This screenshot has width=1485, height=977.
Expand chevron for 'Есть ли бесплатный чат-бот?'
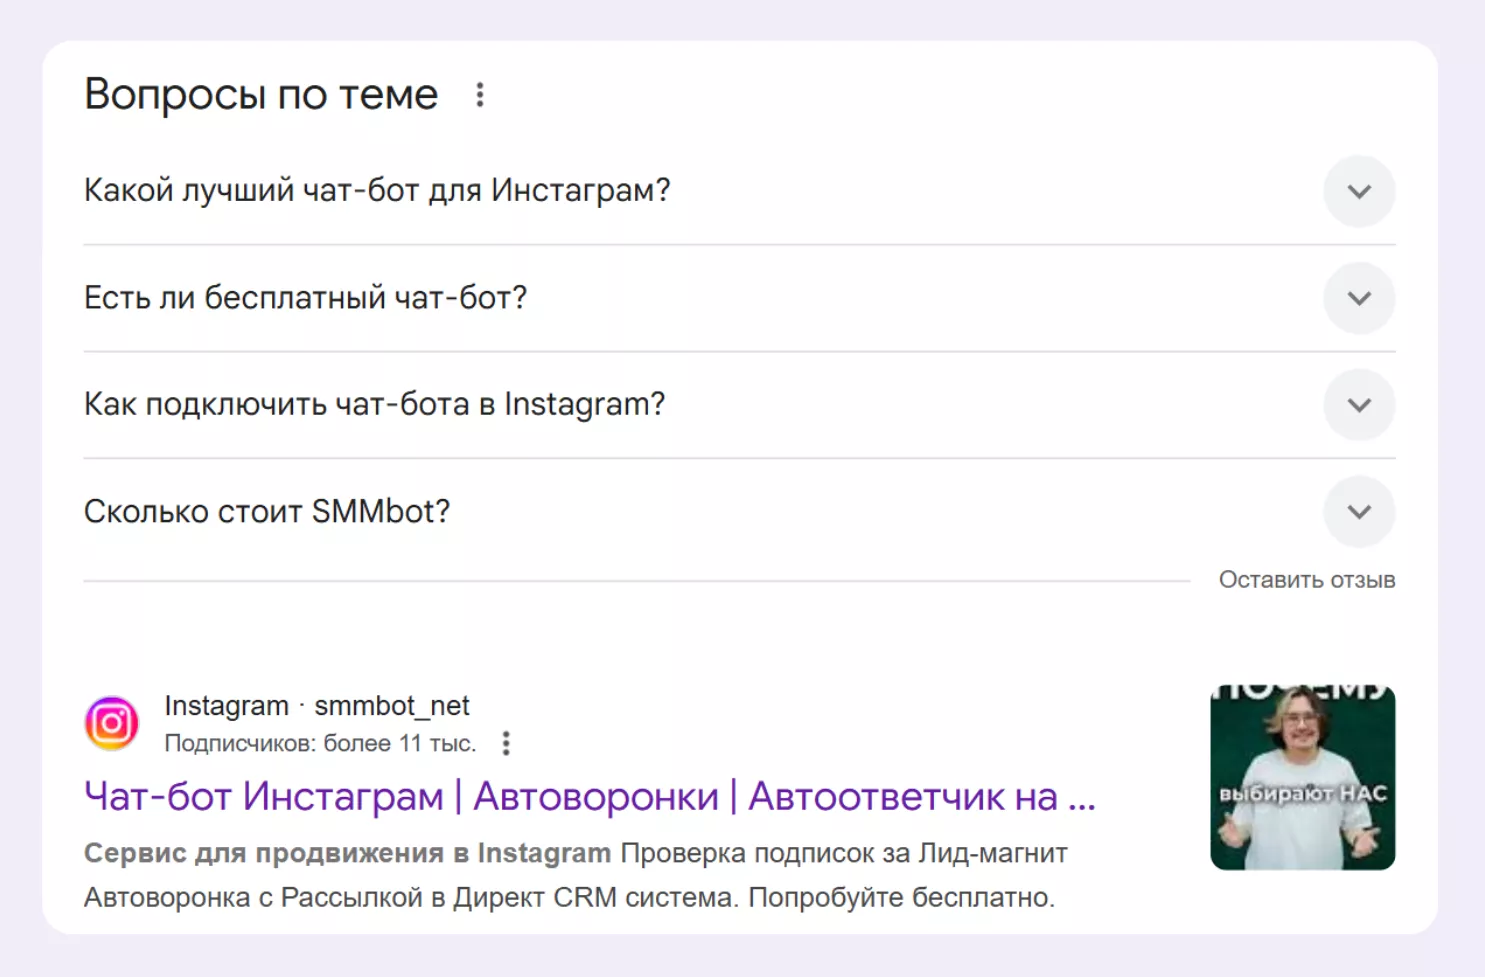click(x=1359, y=298)
